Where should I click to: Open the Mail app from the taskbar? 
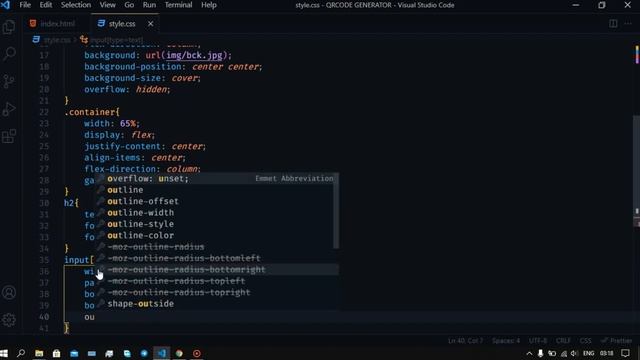(x=74, y=353)
